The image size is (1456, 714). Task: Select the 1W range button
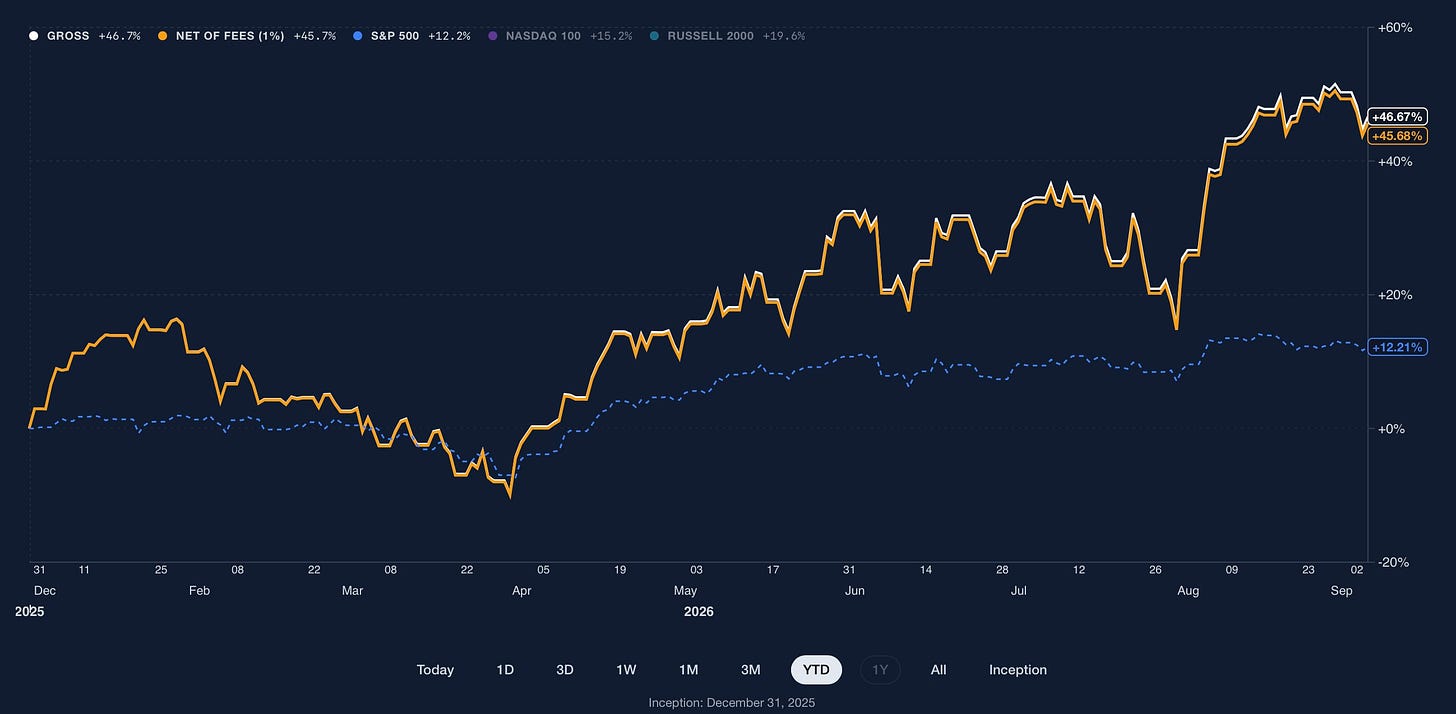(626, 670)
